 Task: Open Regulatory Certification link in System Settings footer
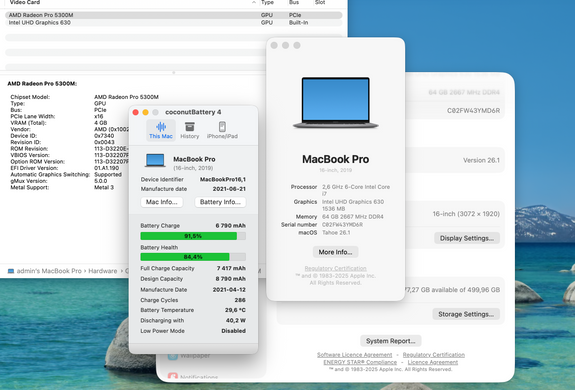click(433, 355)
